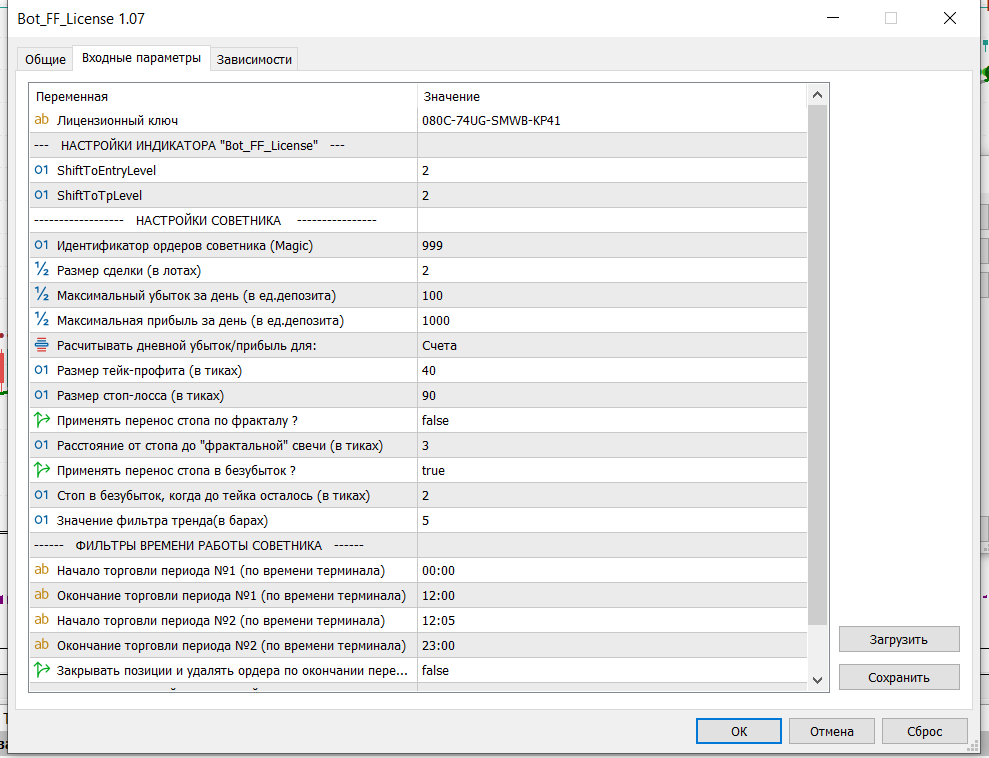Click the boolean arrow icon beside перенос стопа по фракталу
989x758 pixels.
click(x=42, y=420)
